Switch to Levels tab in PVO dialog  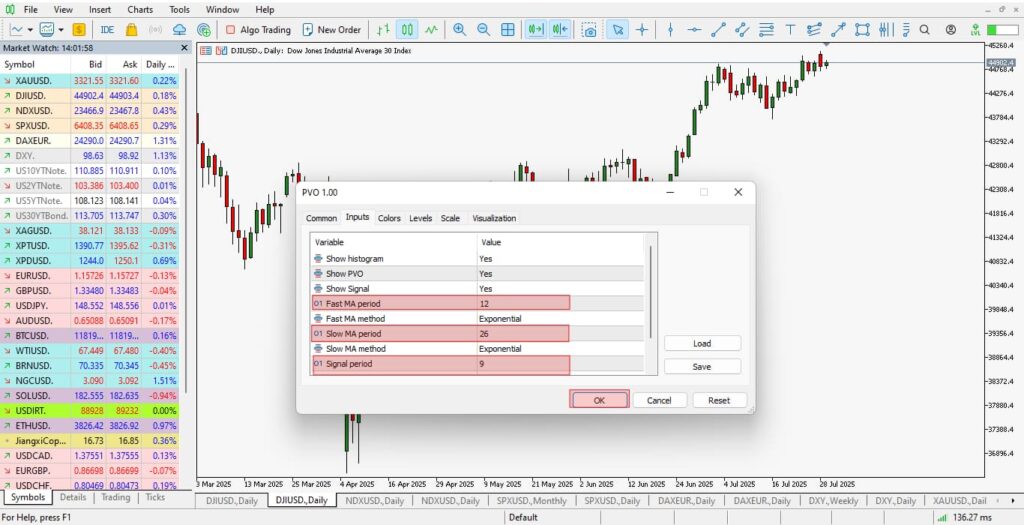coord(421,218)
